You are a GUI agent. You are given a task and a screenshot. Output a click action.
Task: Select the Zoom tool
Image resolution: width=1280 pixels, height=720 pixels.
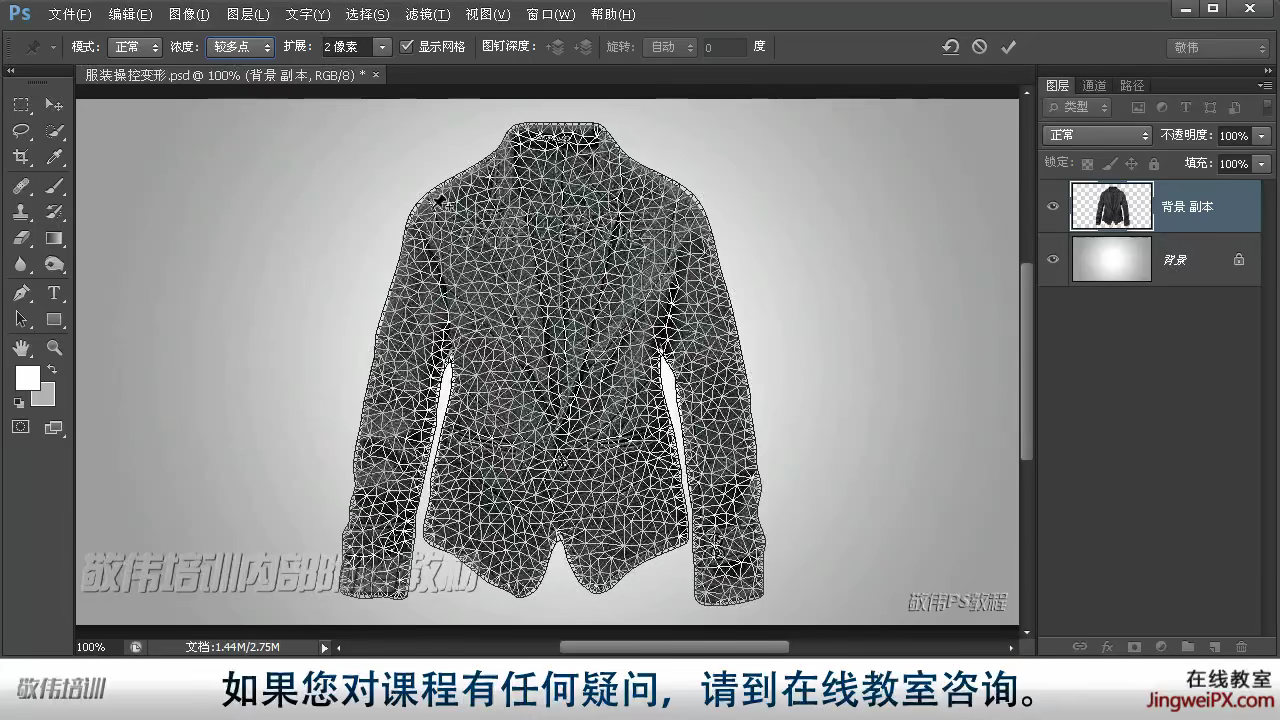click(x=54, y=348)
